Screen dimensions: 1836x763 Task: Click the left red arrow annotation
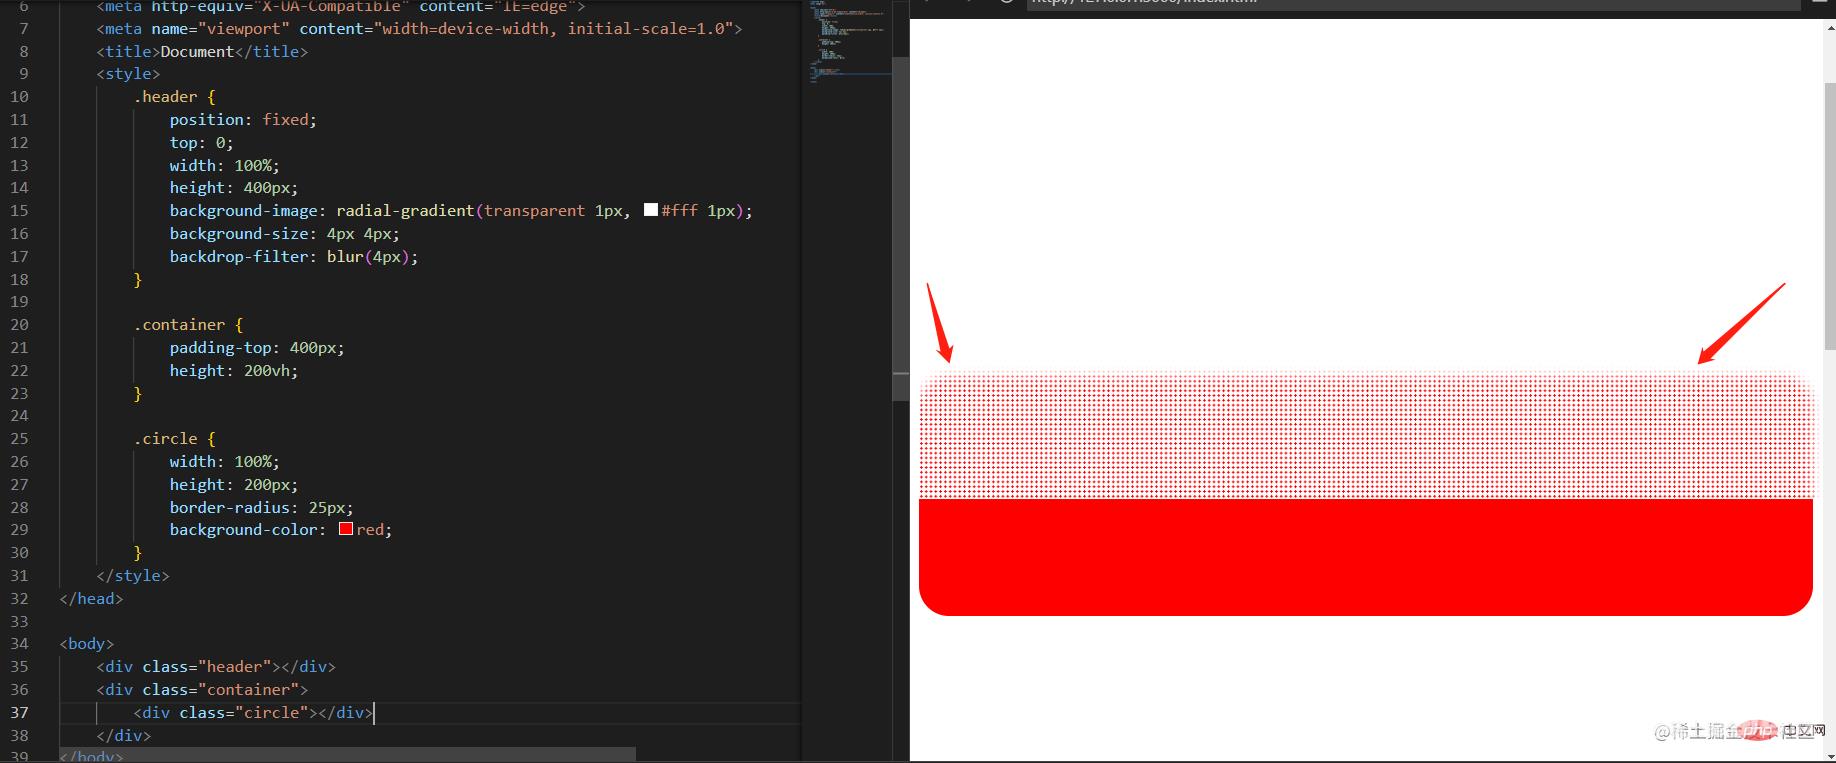[x=939, y=322]
